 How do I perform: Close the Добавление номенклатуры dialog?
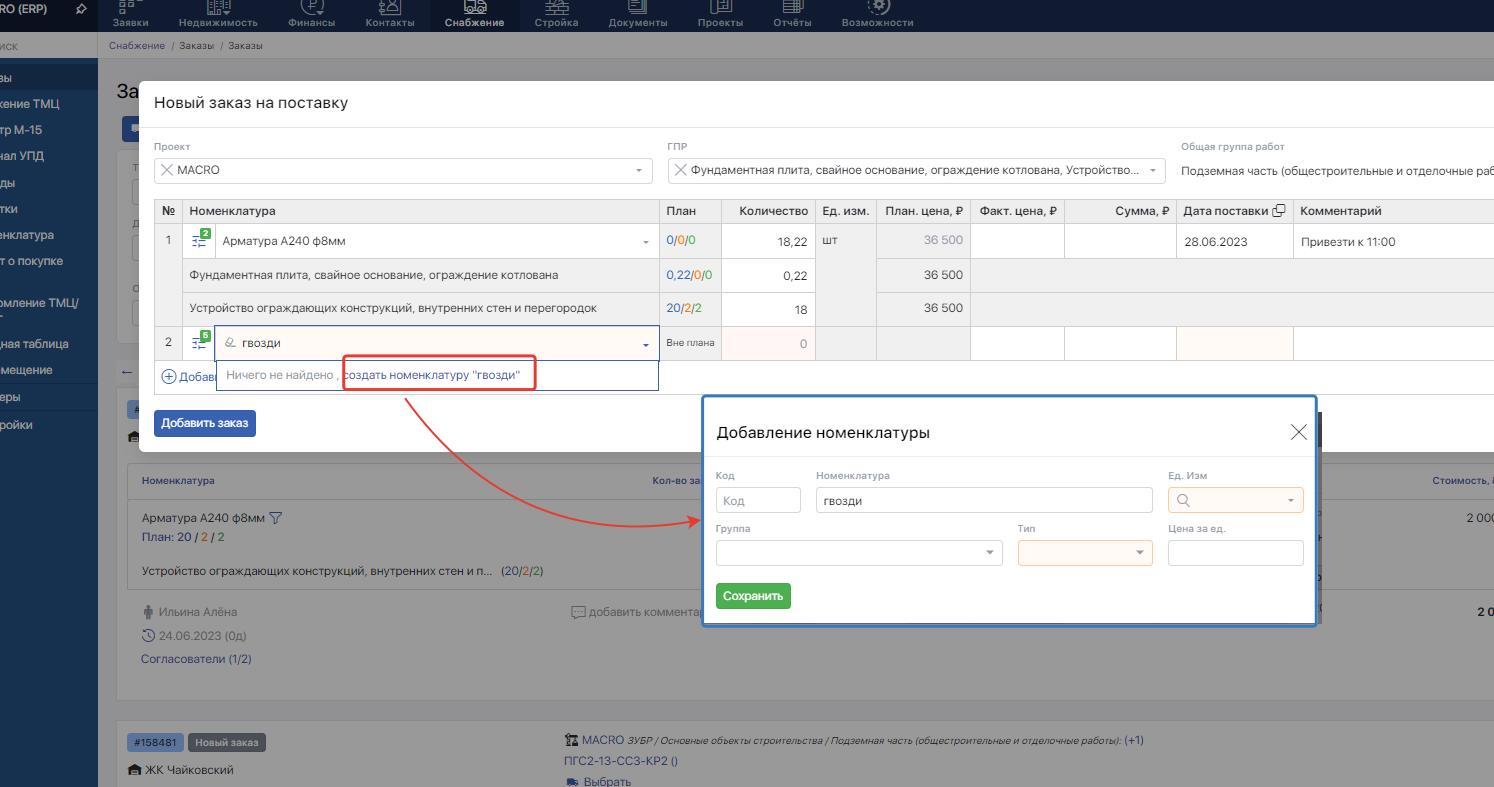[1298, 432]
